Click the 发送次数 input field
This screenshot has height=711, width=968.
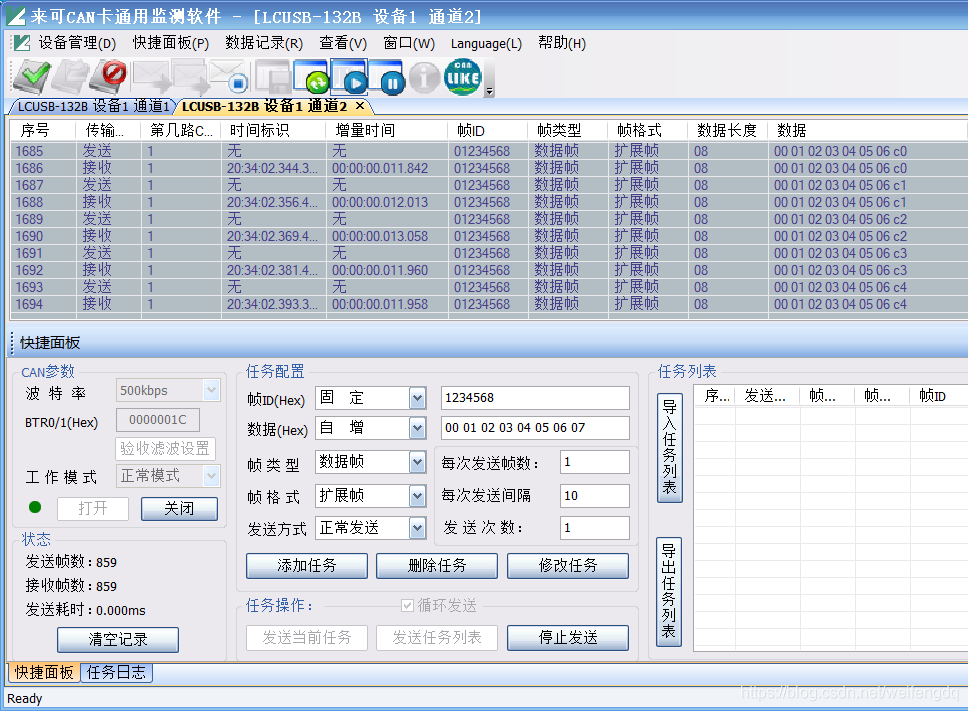click(x=595, y=528)
